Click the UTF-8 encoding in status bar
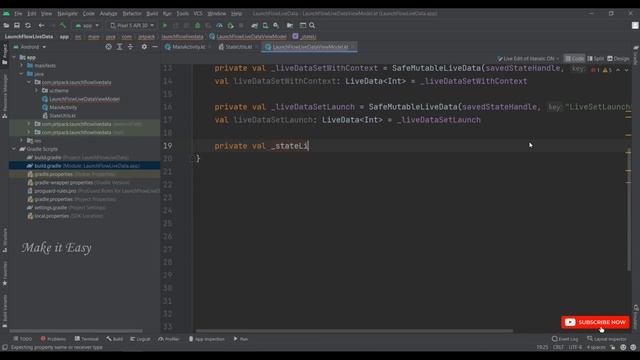Viewport: 640px width, 360px height. pyautogui.click(x=575, y=347)
